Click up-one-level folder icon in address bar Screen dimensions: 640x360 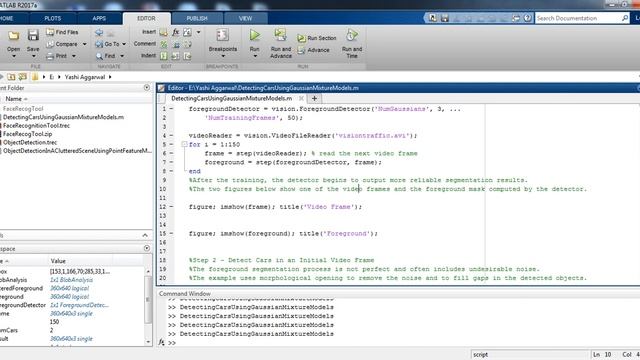(11, 77)
